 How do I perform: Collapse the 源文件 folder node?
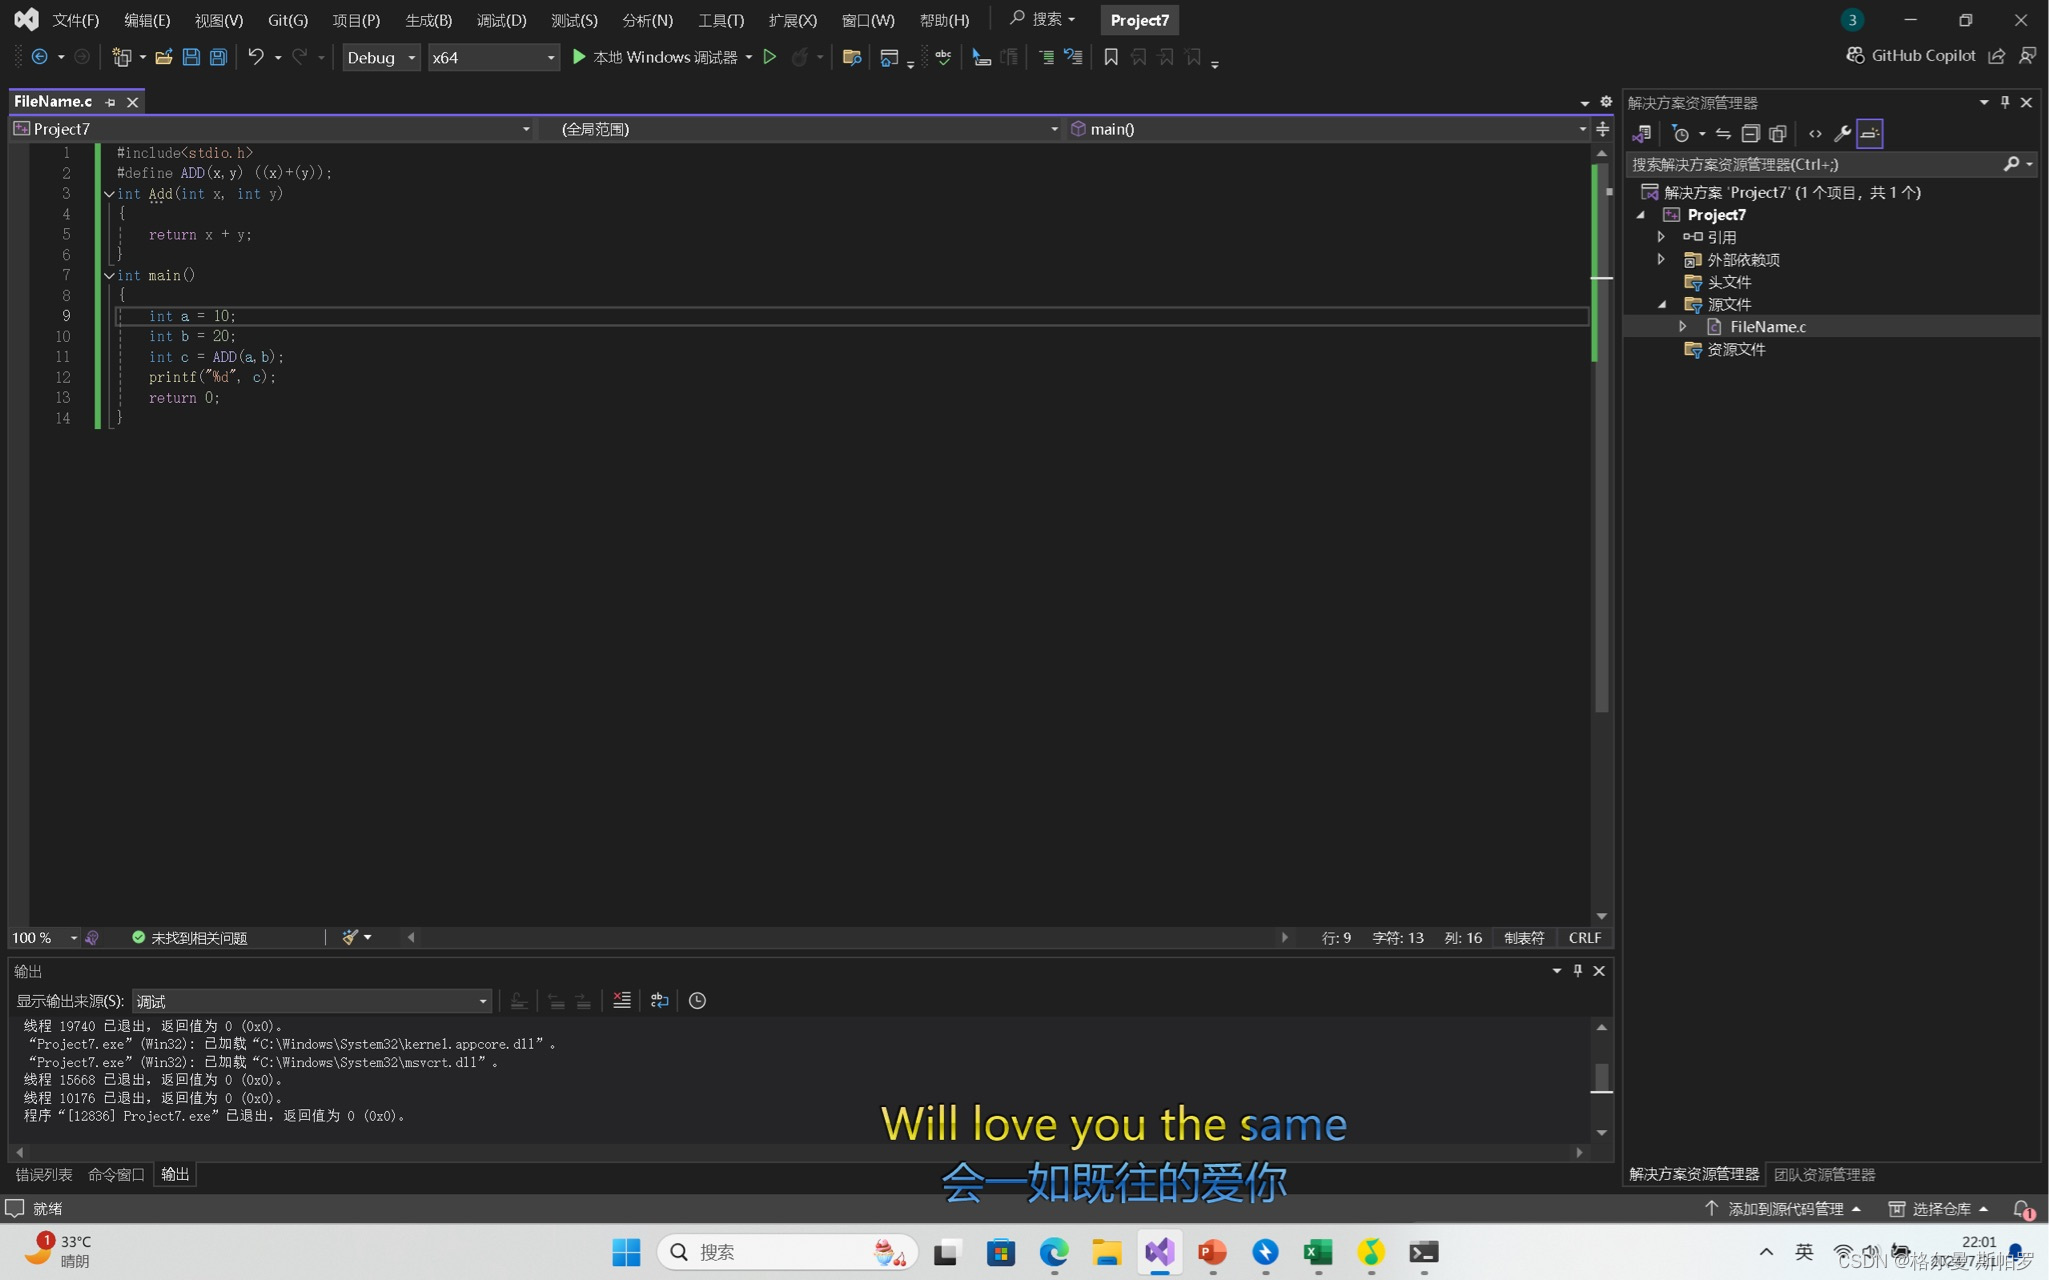click(1662, 304)
